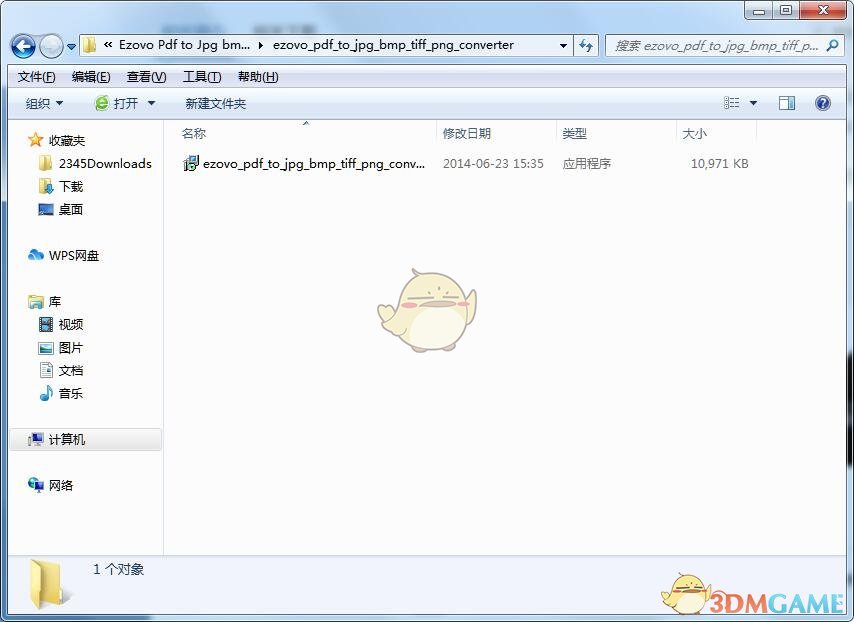Image resolution: width=854 pixels, height=622 pixels.
Task: Select the ezovo_pdf_to_jpg_bmp_tiff_png_conv... file
Action: coord(314,163)
